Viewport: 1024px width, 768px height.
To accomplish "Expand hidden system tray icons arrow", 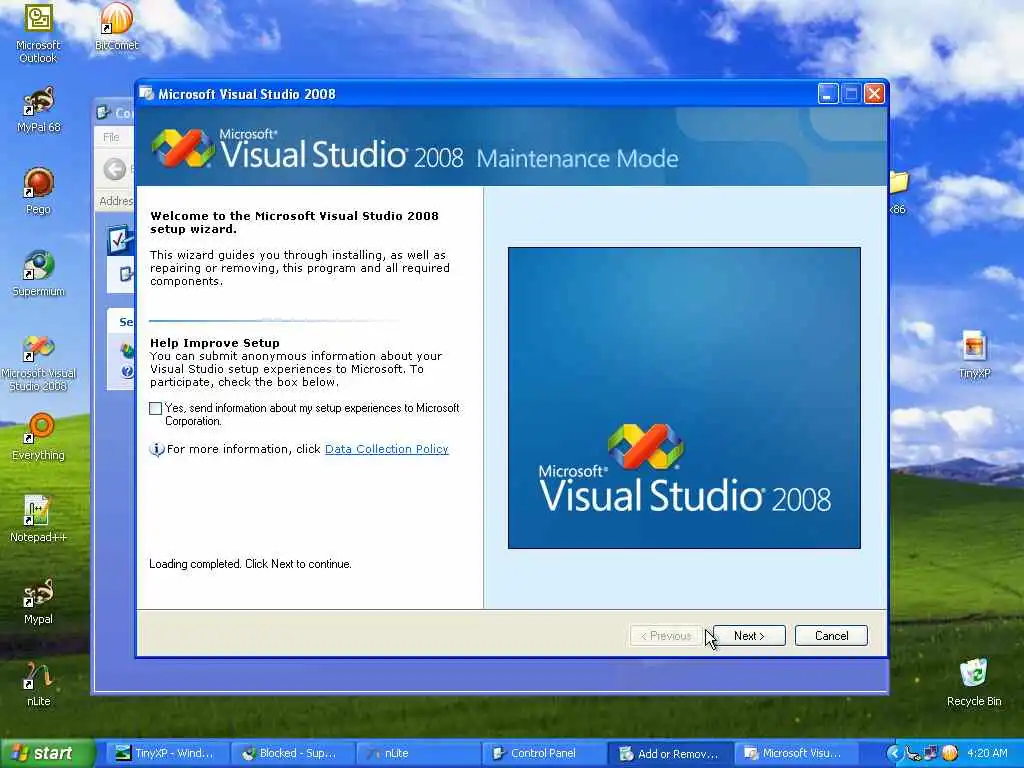I will click(894, 753).
